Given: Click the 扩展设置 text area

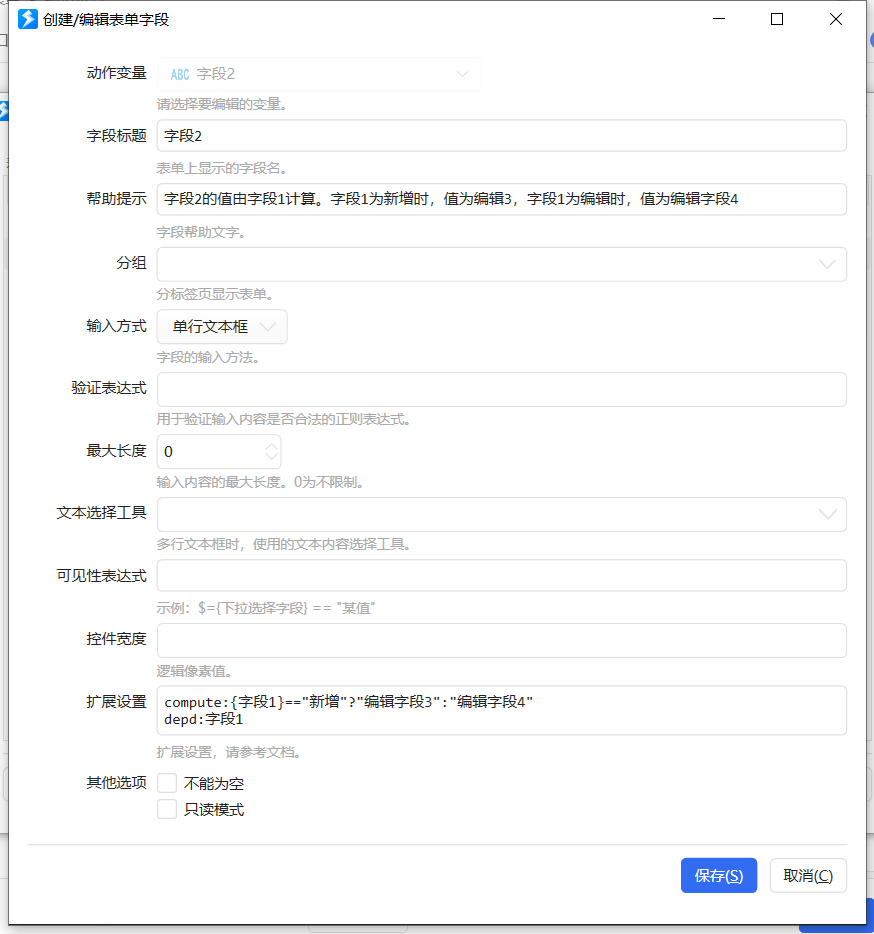Looking at the screenshot, I should 501,710.
